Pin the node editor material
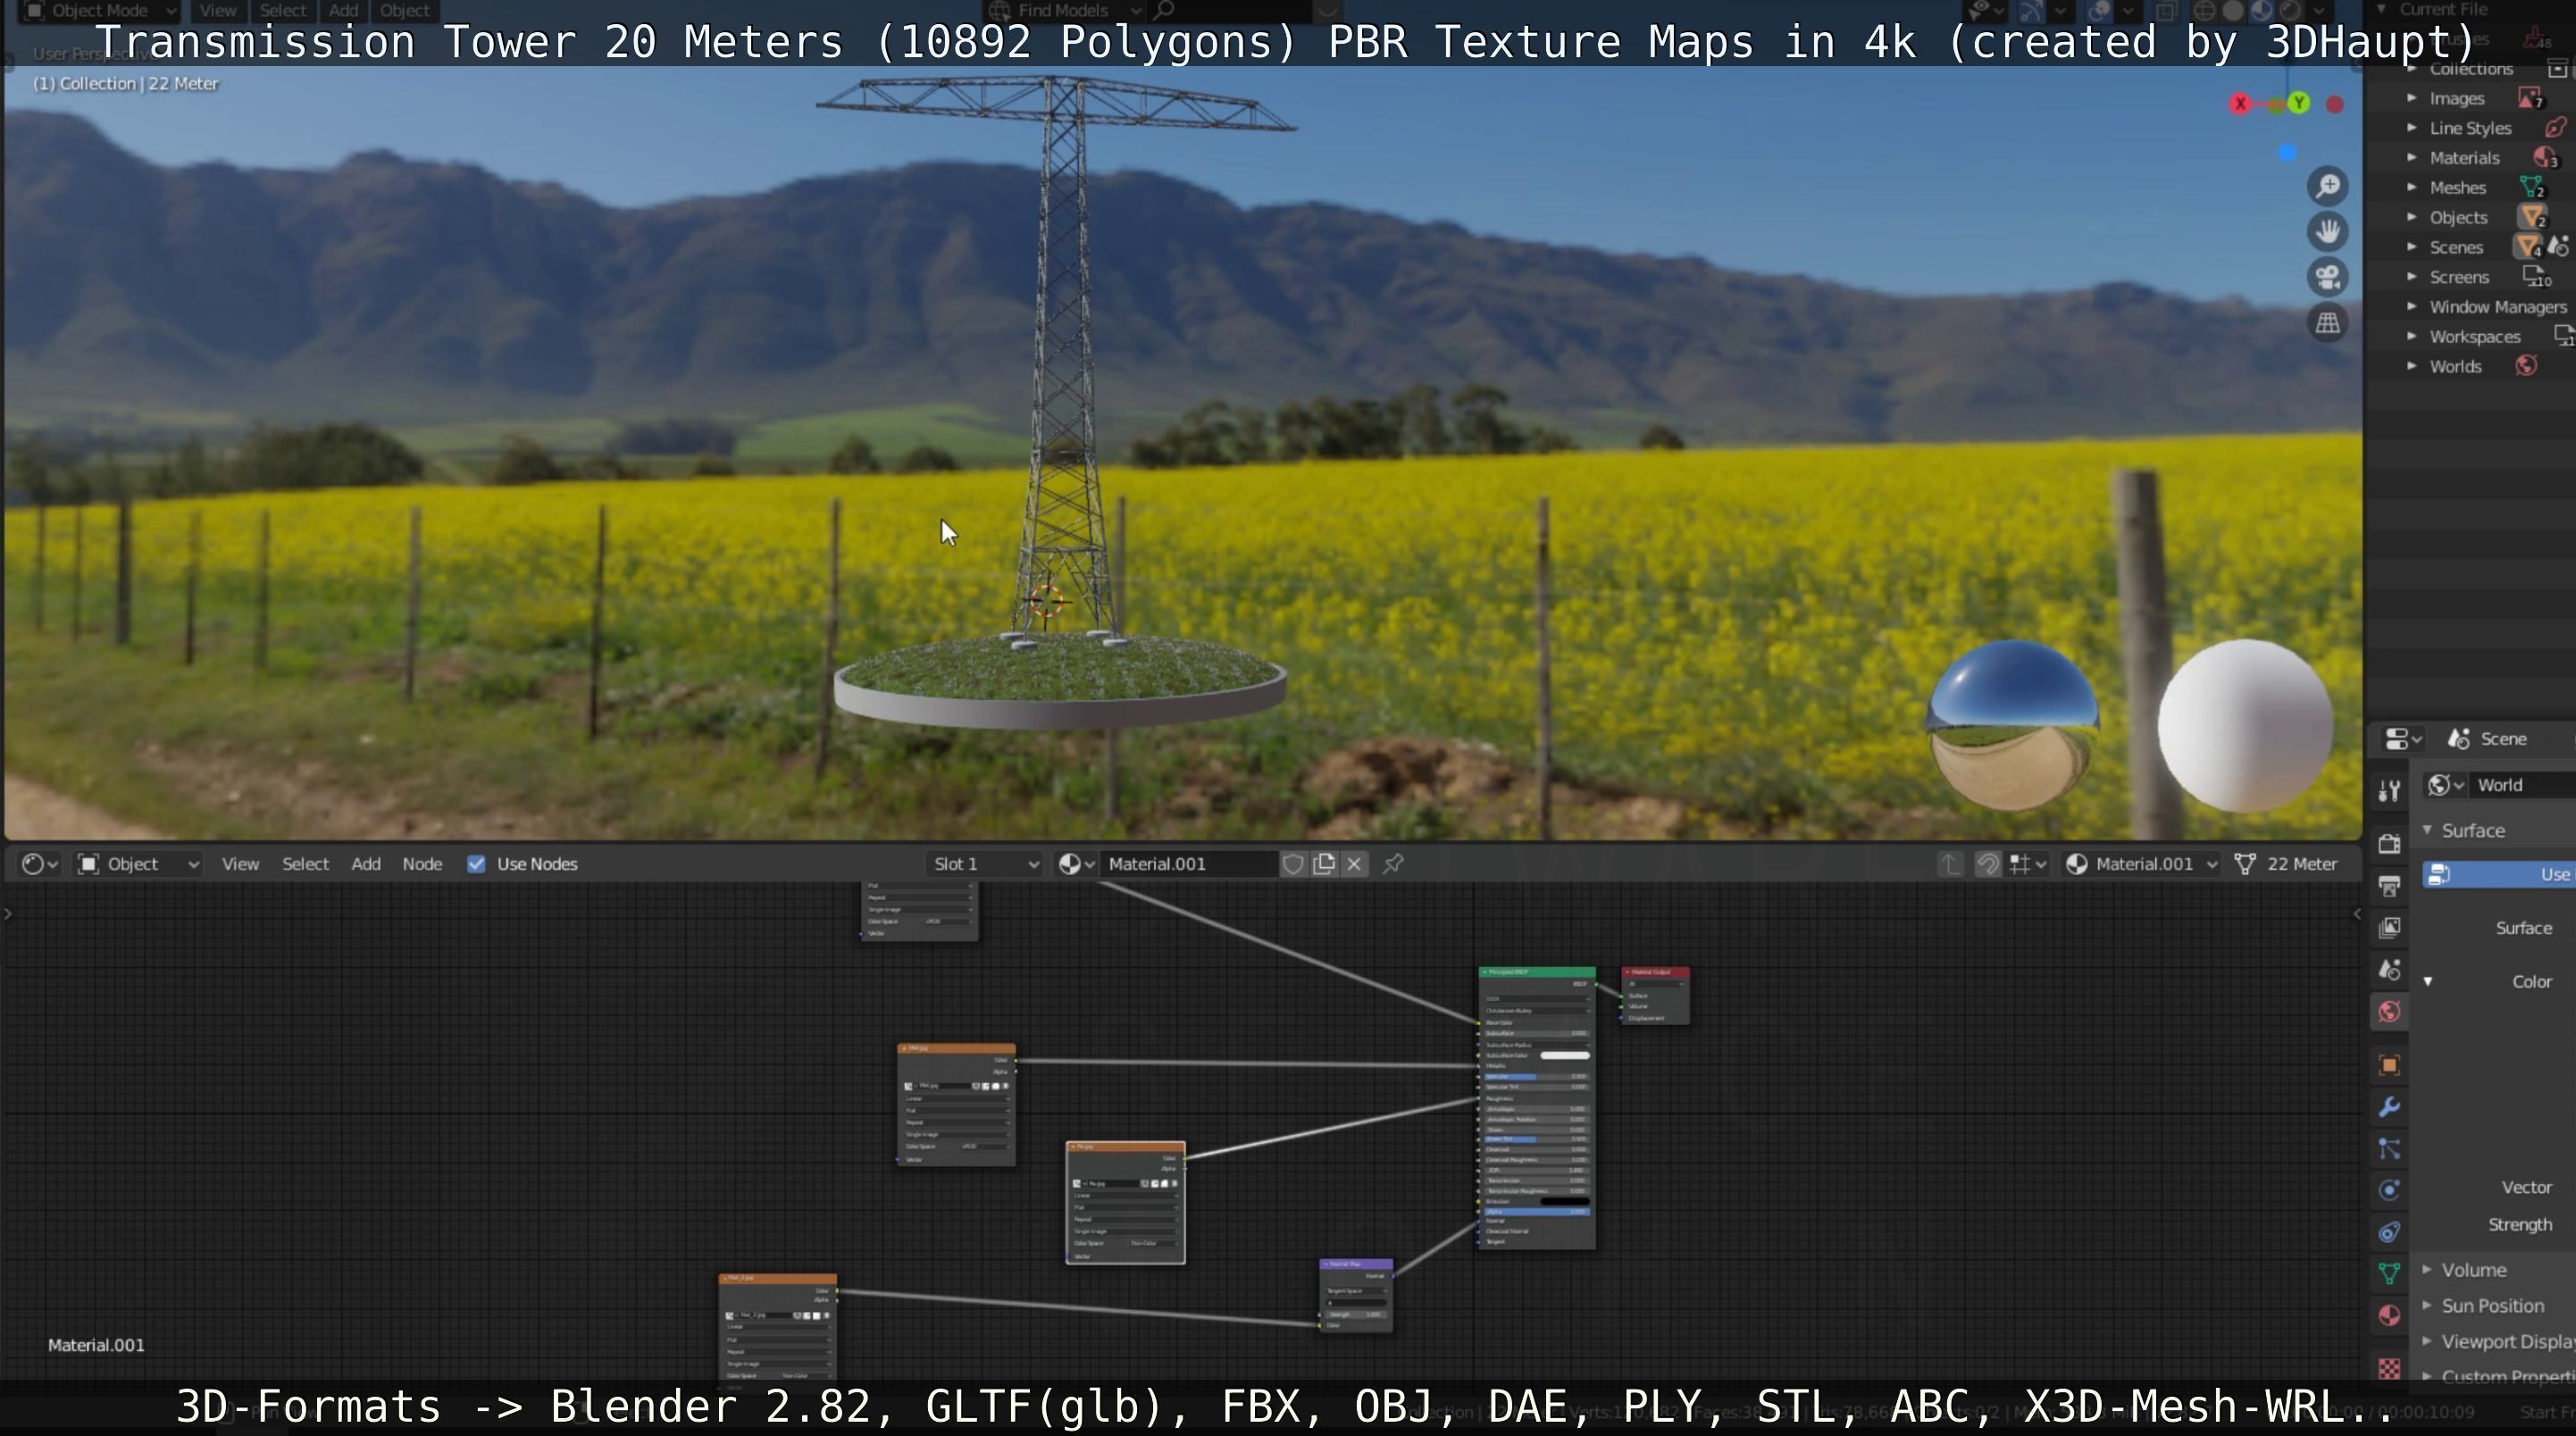2576x1436 pixels. coord(1393,864)
